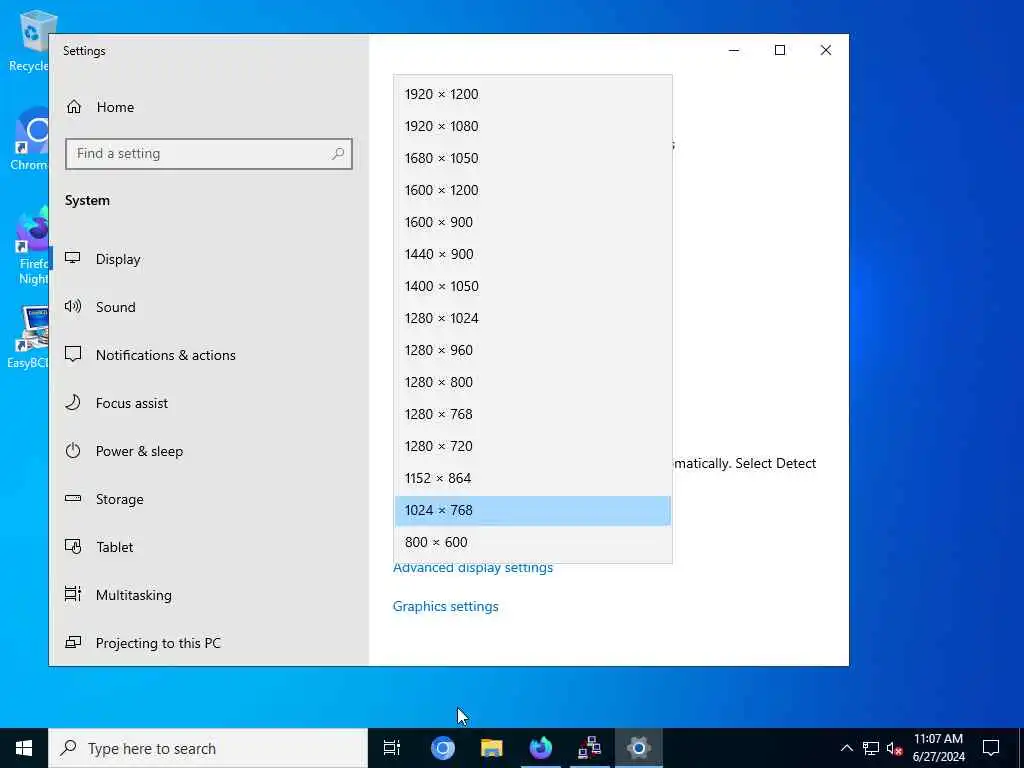Select the Recycle Bin desktop icon

[29, 42]
